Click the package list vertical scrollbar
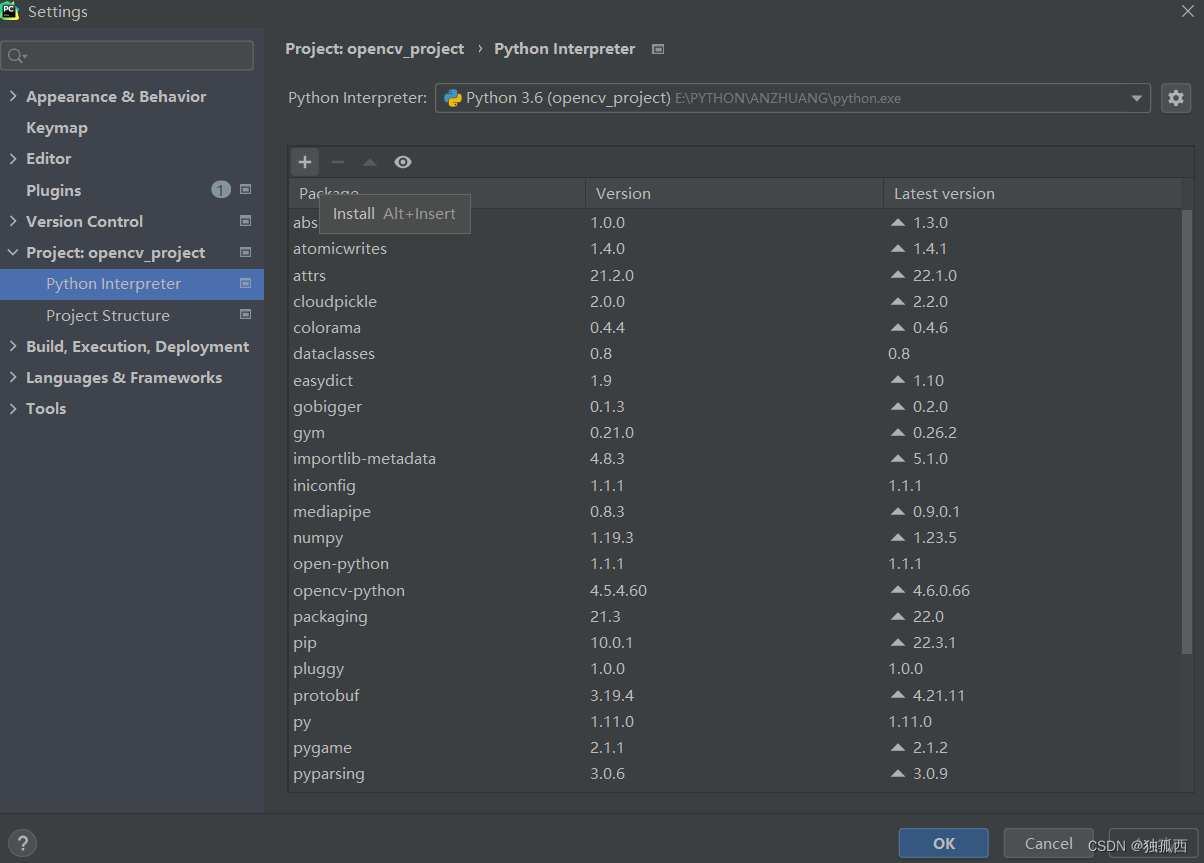 coord(1187,430)
